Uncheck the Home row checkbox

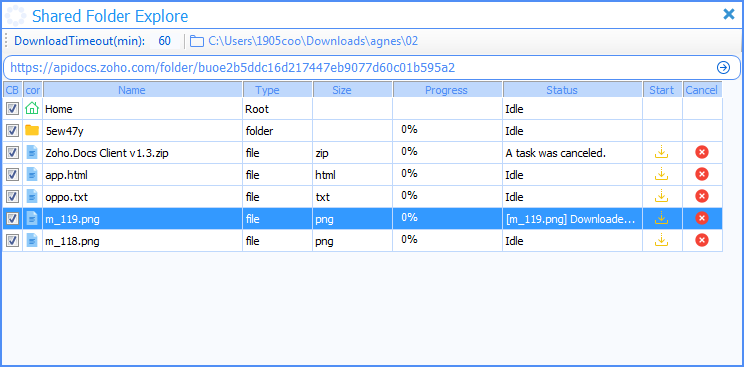(x=12, y=109)
